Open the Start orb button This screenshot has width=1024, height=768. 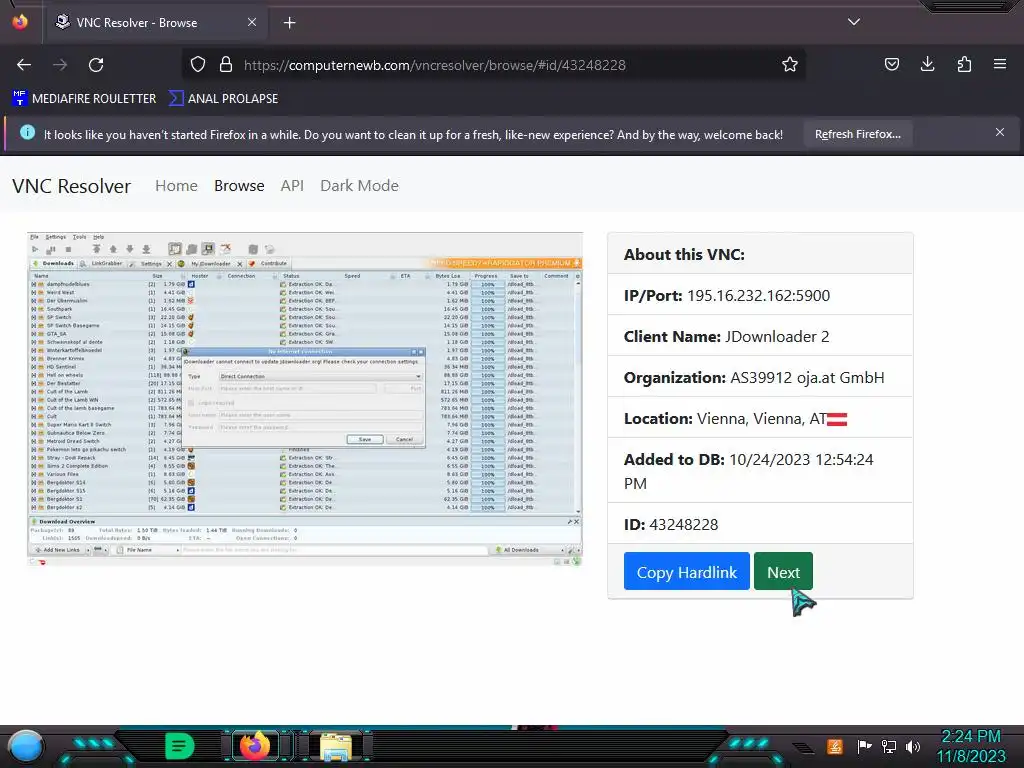tap(26, 746)
